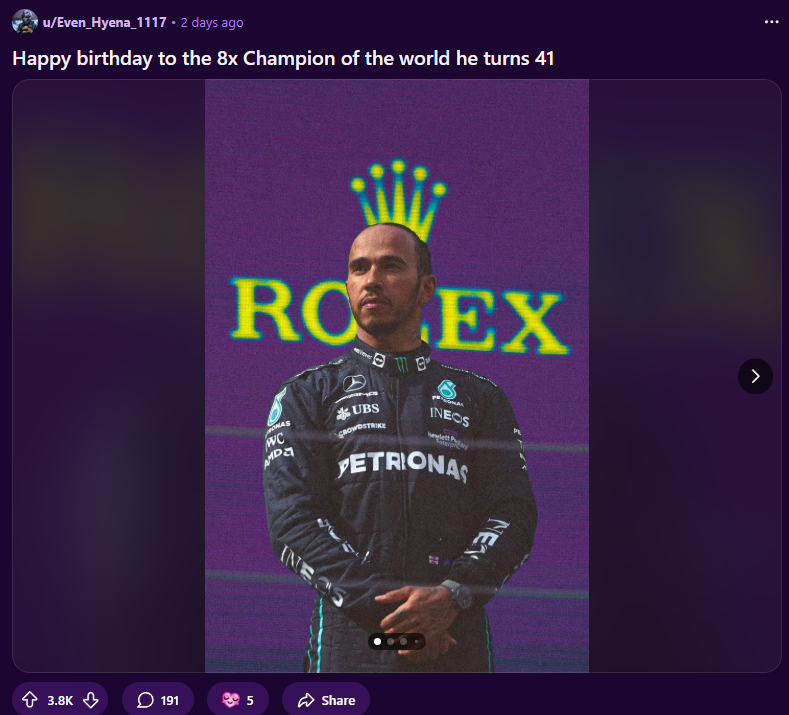Click the share arrow icon

306,700
